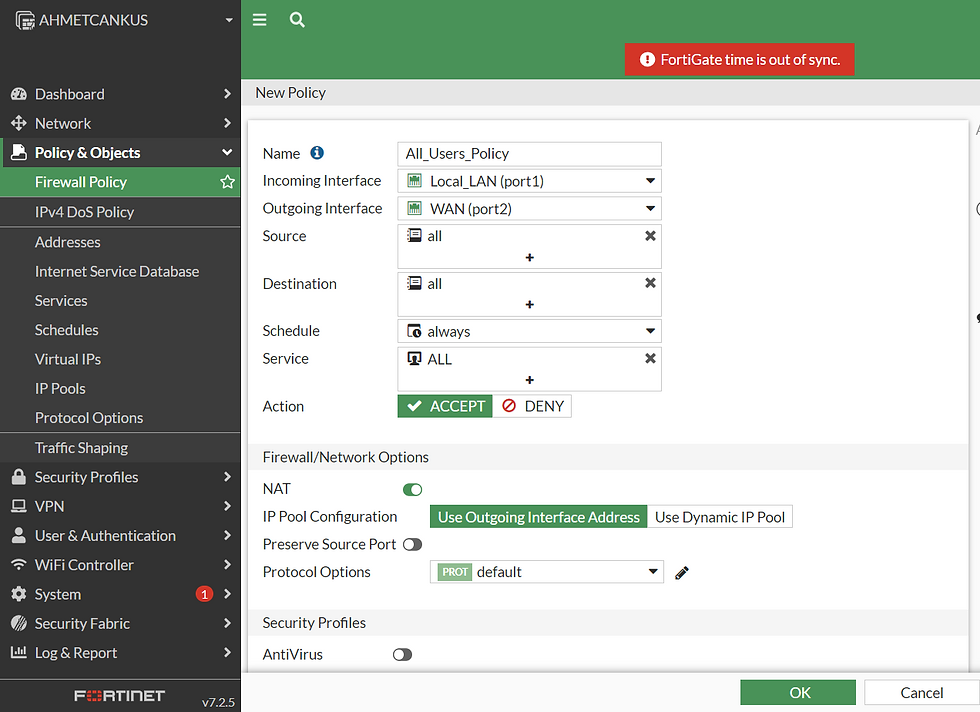Viewport: 980px width, 712px height.
Task: Select Use Dynamic IP Pool
Action: click(x=719, y=517)
